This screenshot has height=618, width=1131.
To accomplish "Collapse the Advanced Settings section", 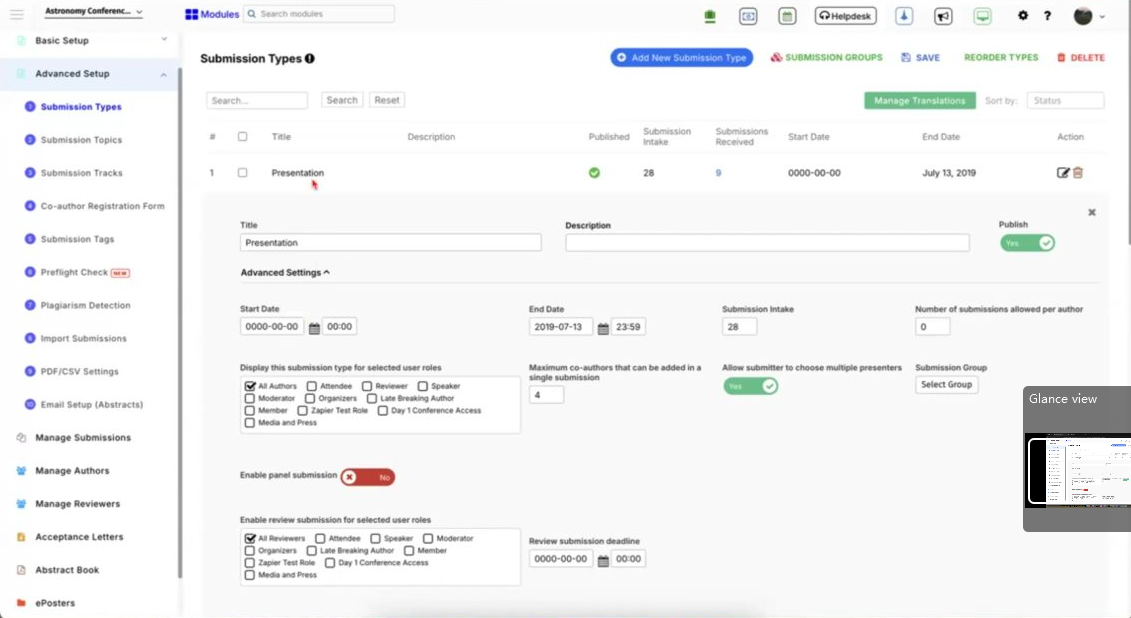I will 285,273.
